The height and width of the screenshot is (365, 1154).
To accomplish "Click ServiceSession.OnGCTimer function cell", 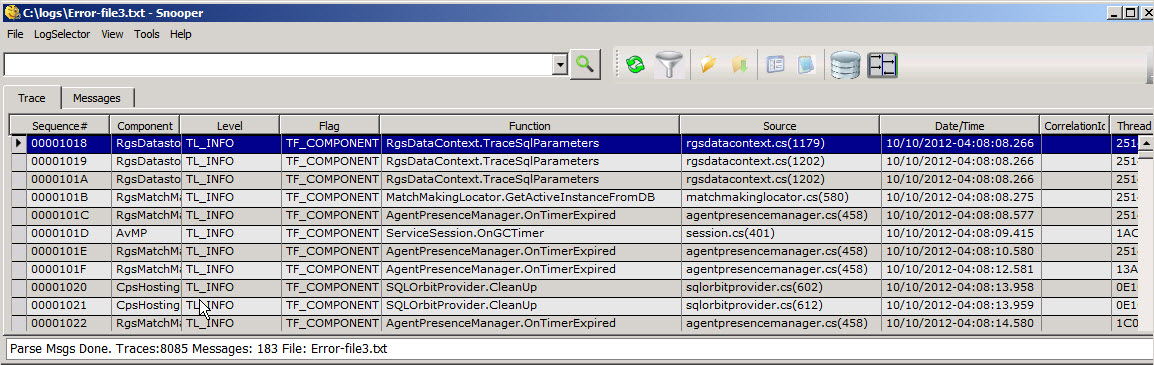I will [530, 233].
